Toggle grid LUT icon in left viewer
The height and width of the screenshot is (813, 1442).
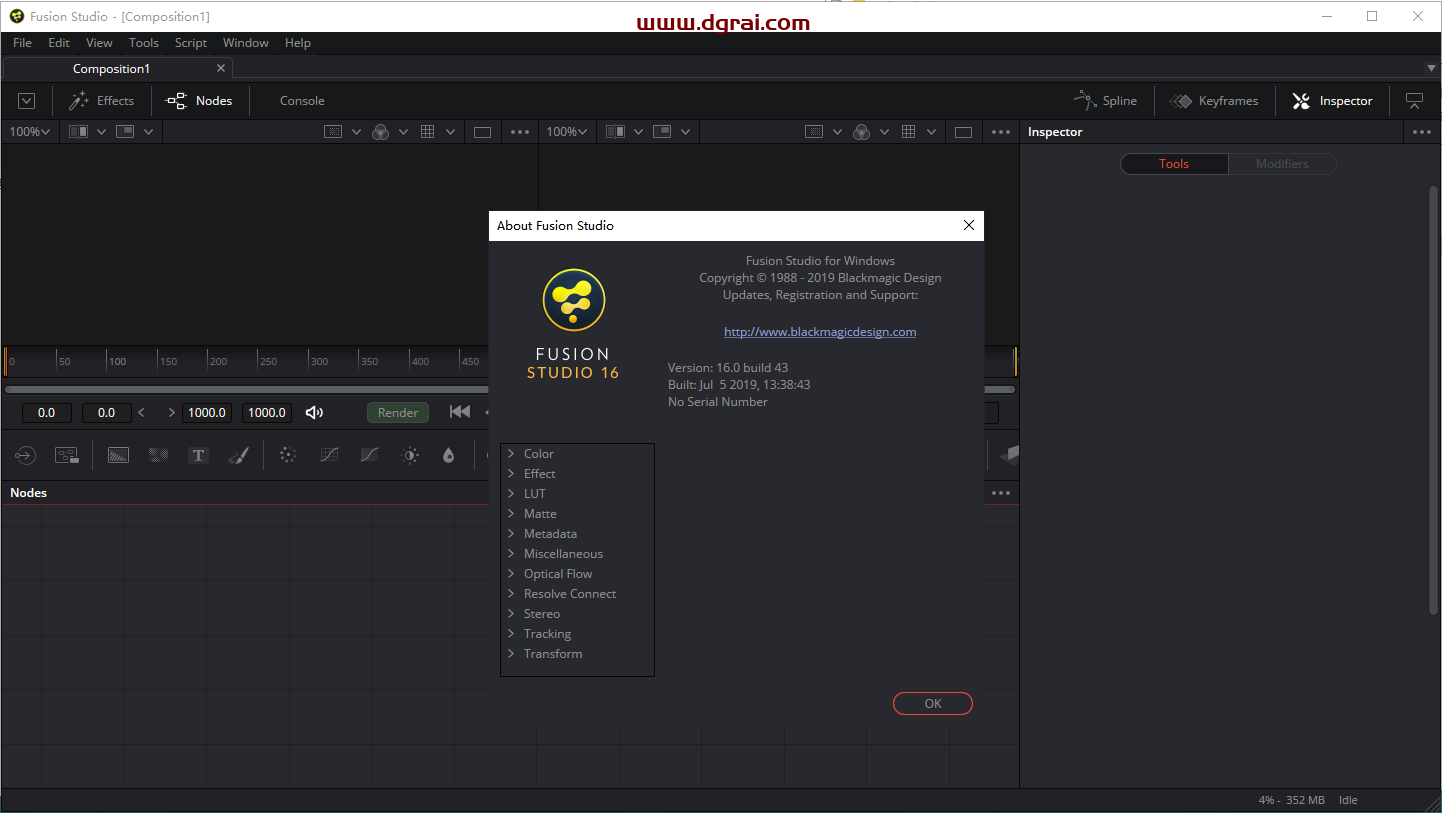[x=427, y=132]
